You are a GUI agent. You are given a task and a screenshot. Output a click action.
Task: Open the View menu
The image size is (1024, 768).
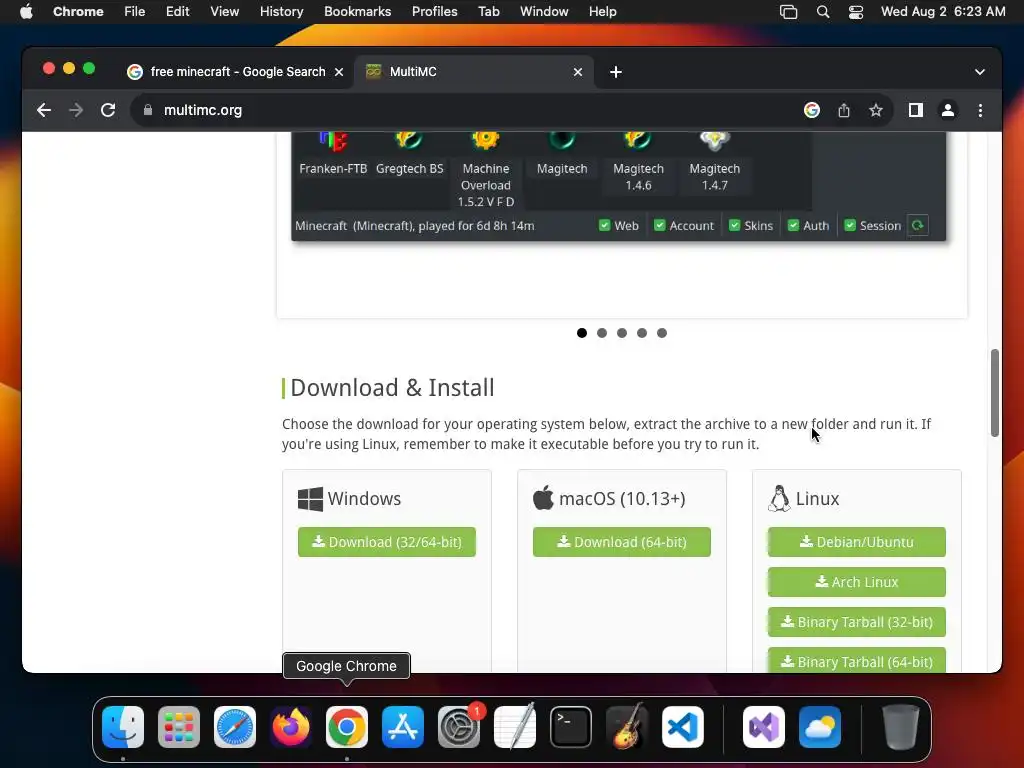point(224,12)
